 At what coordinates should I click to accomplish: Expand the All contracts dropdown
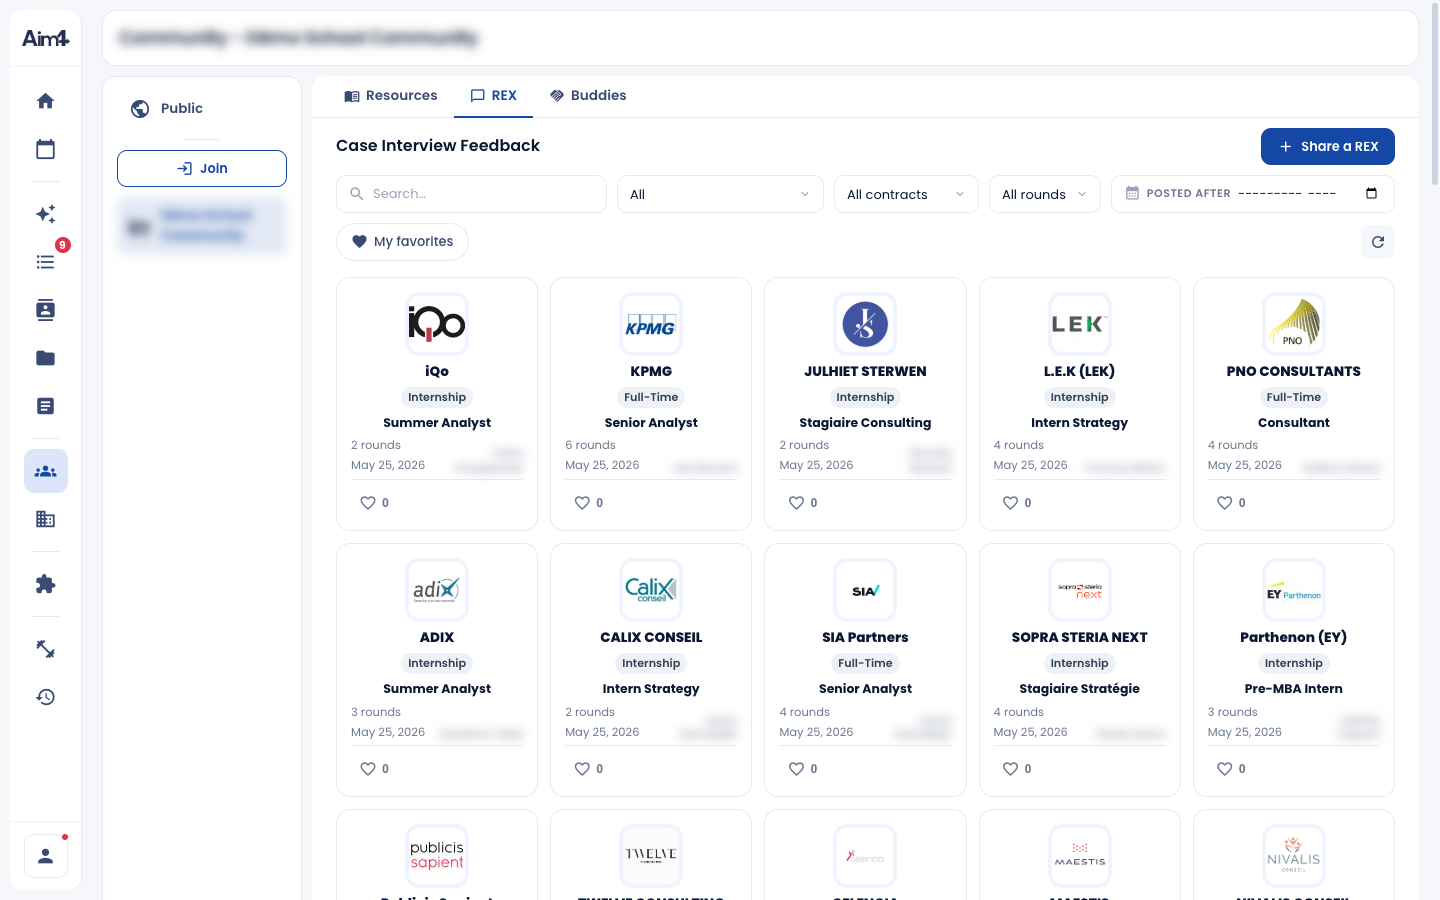[x=906, y=194]
